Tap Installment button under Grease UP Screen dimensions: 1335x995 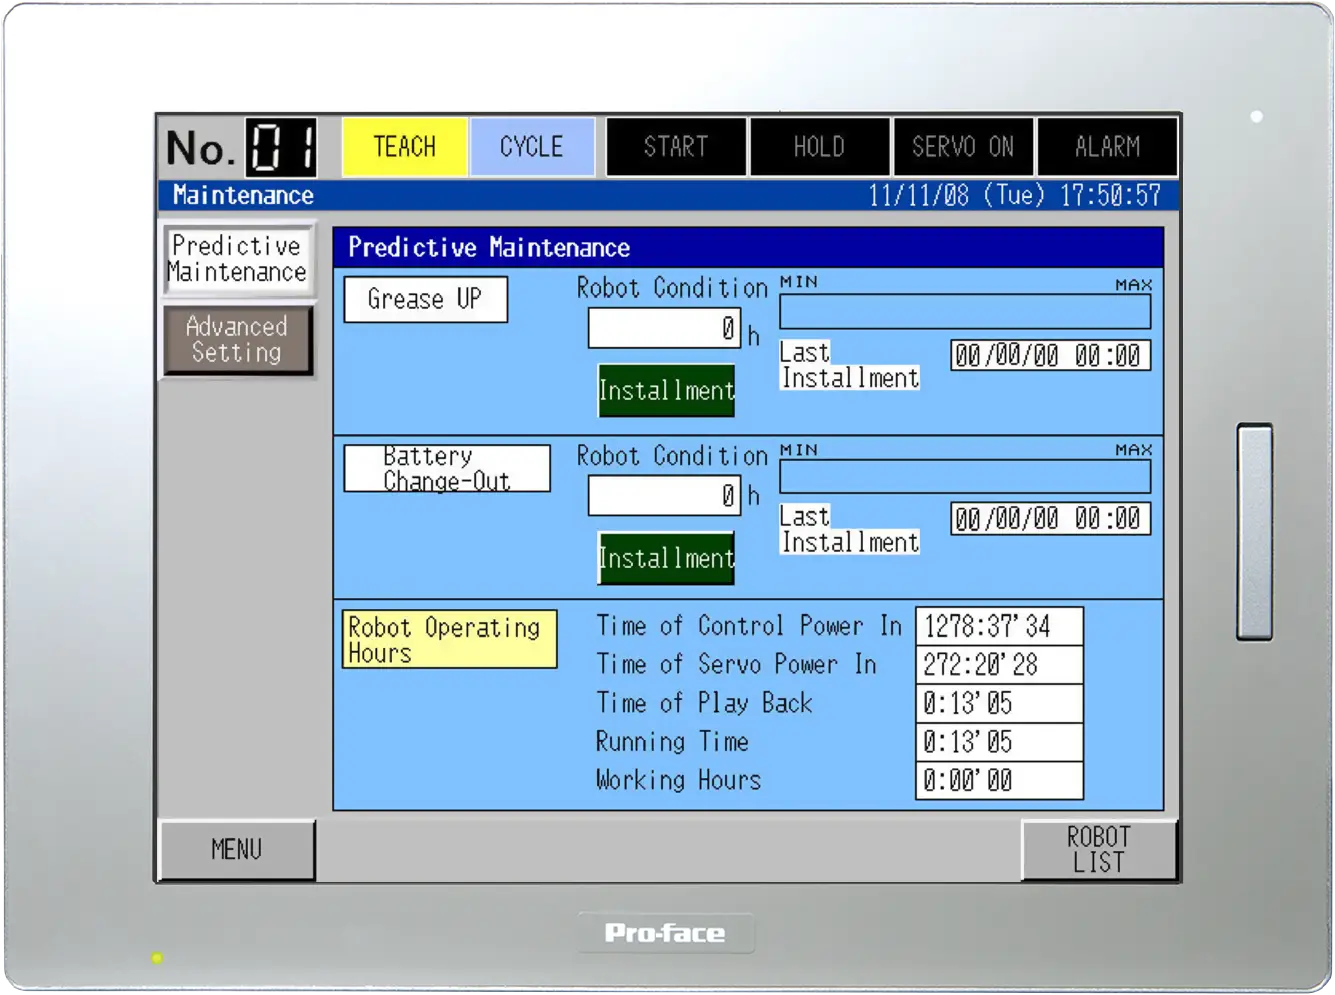point(666,390)
